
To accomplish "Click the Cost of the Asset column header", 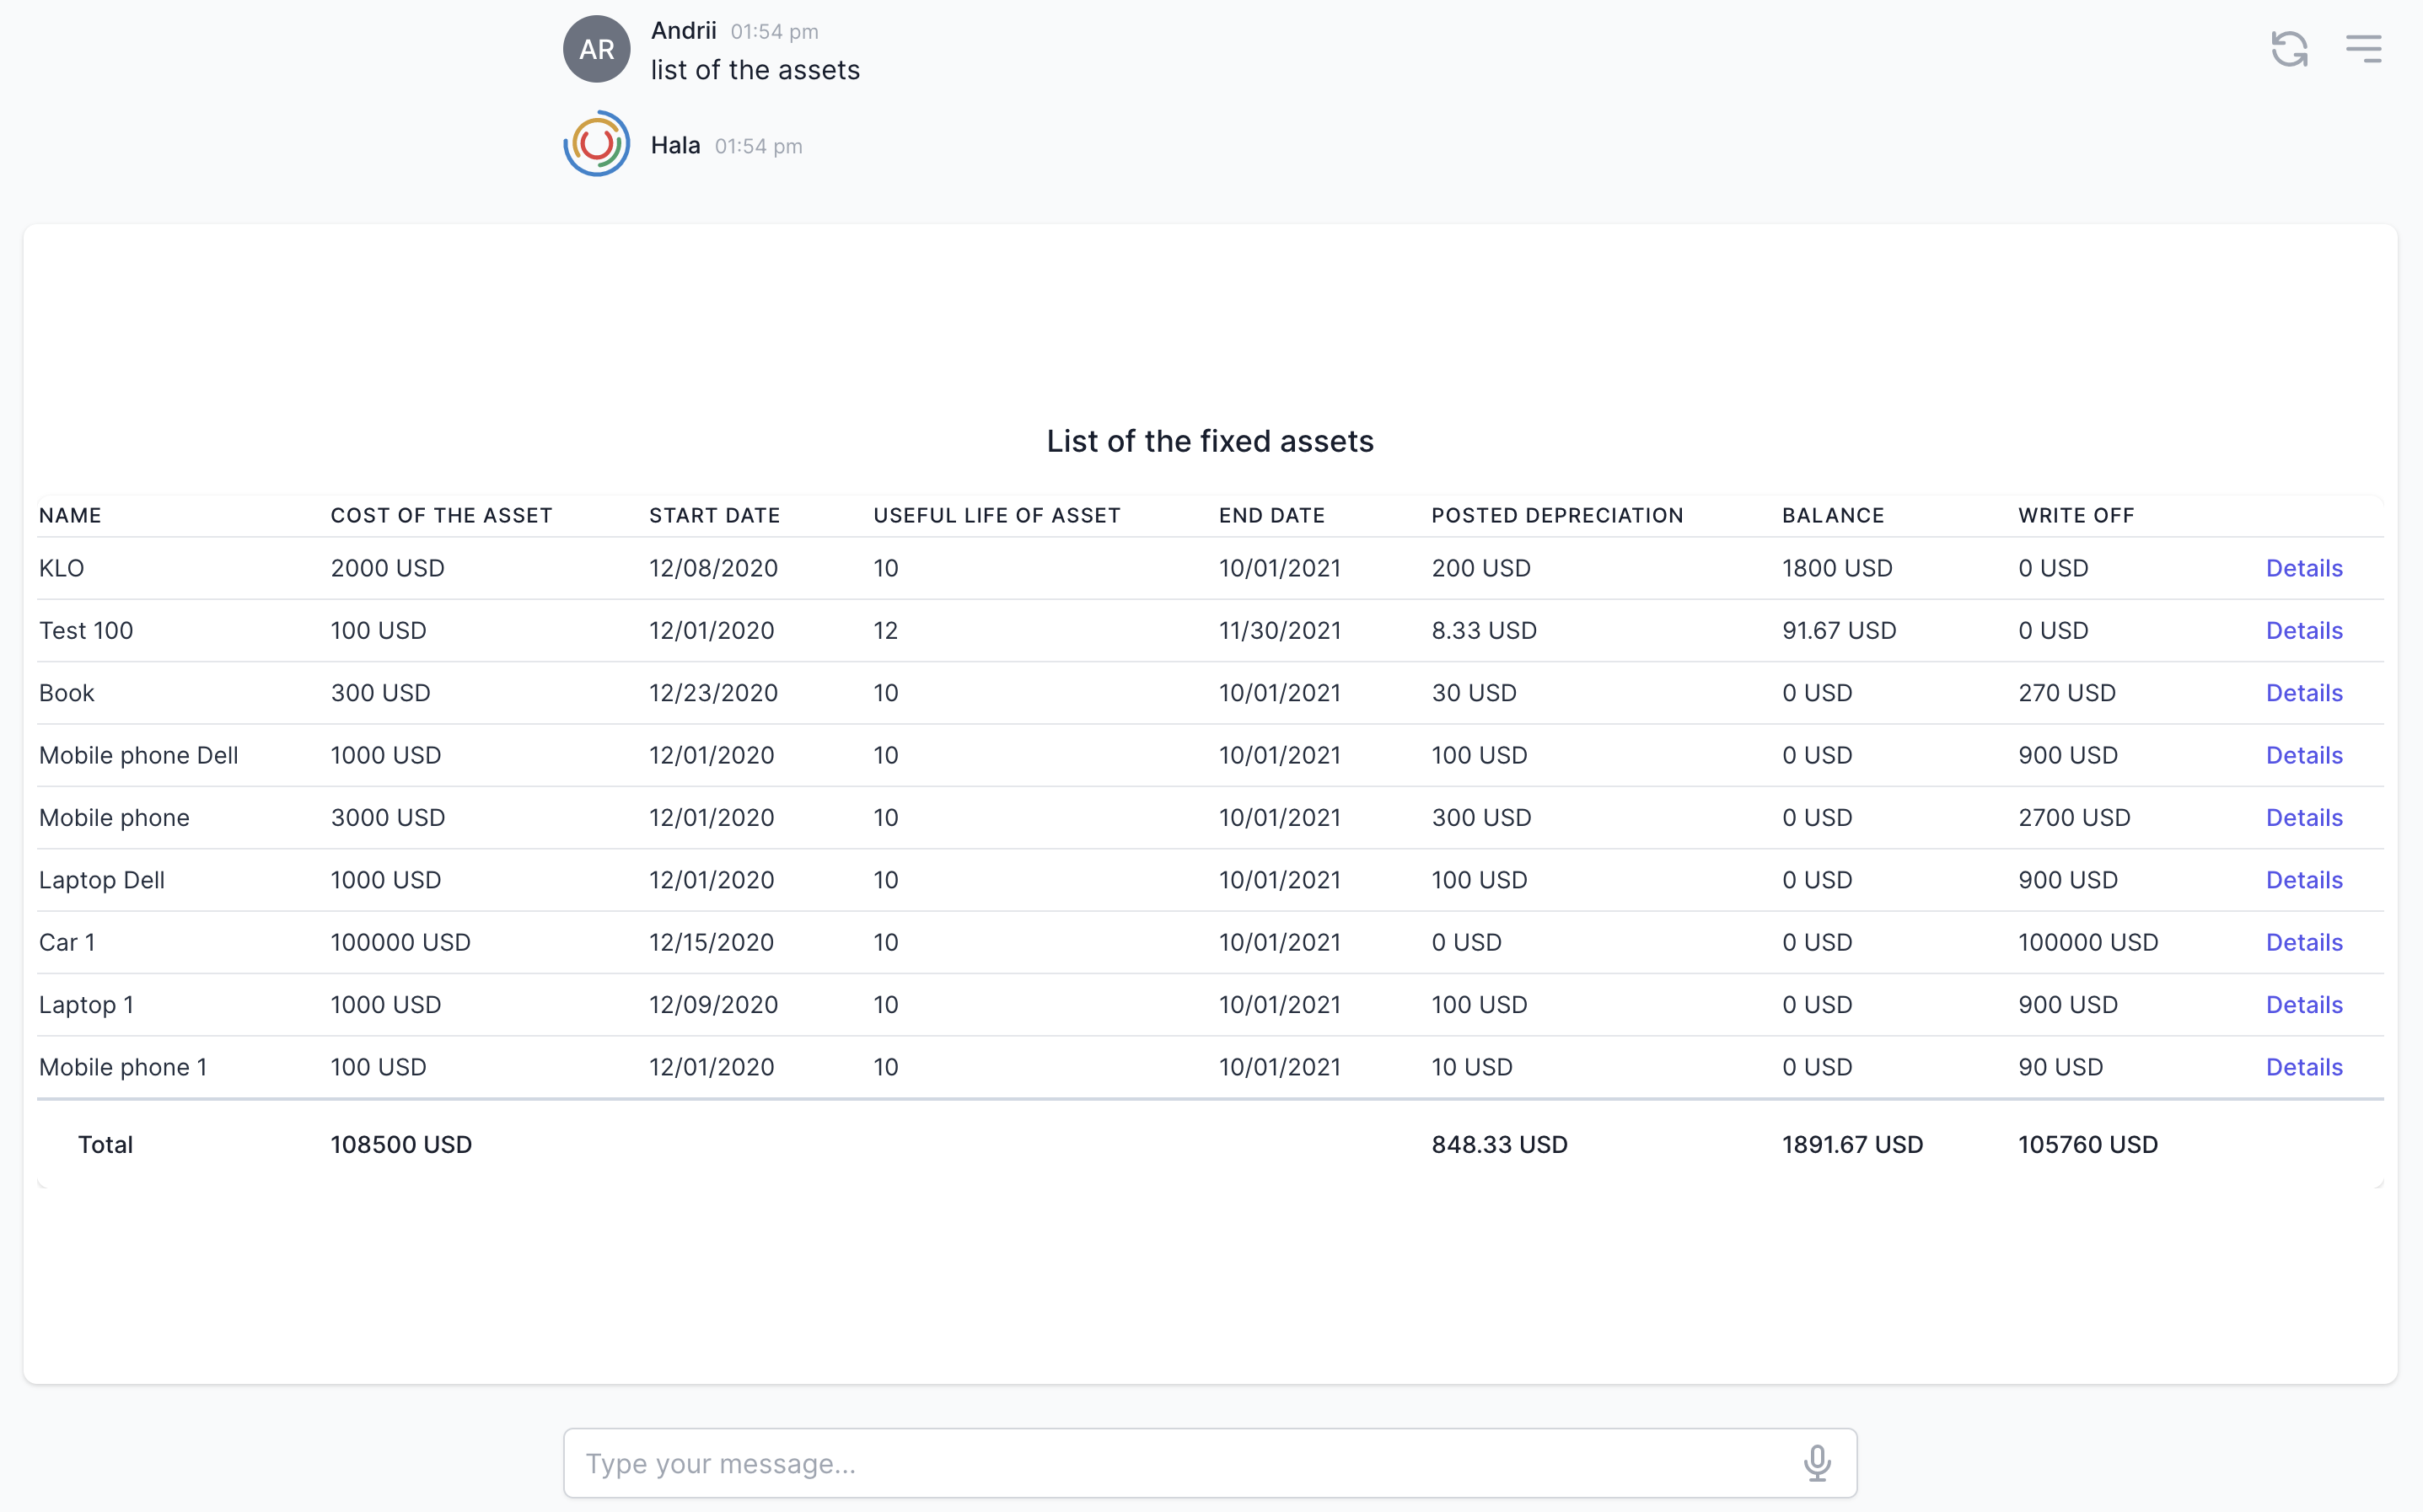I will (x=441, y=515).
